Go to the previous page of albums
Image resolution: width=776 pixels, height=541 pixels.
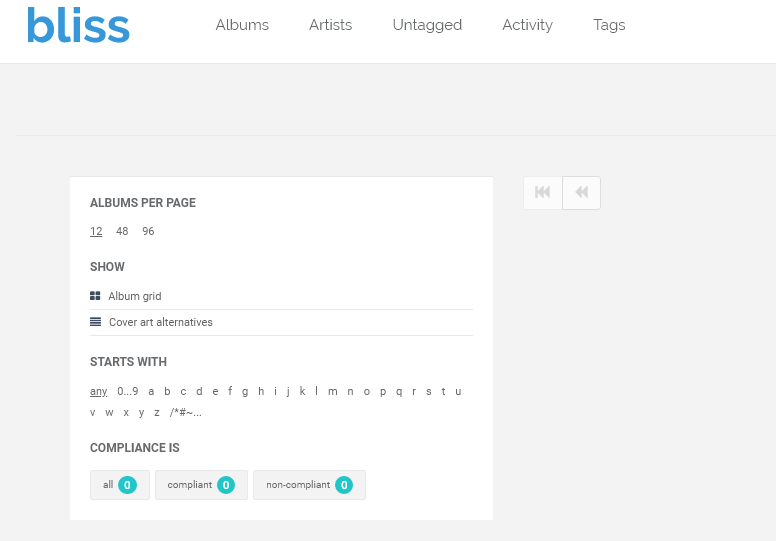pos(581,193)
